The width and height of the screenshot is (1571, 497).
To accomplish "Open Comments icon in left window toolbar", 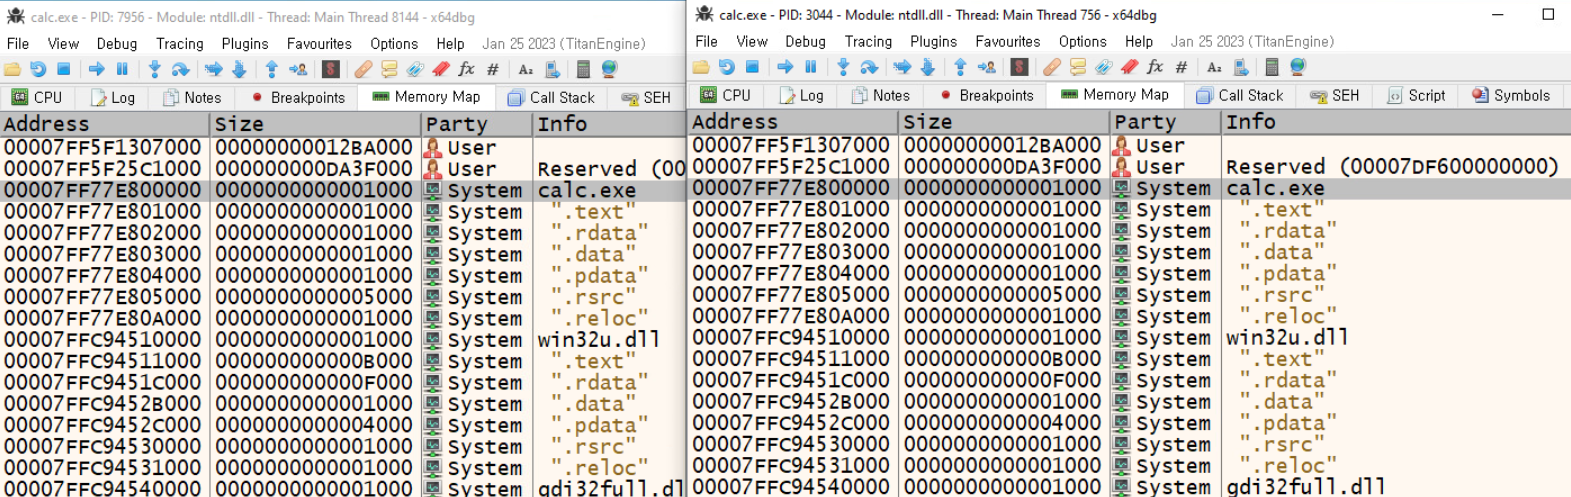I will coord(389,69).
